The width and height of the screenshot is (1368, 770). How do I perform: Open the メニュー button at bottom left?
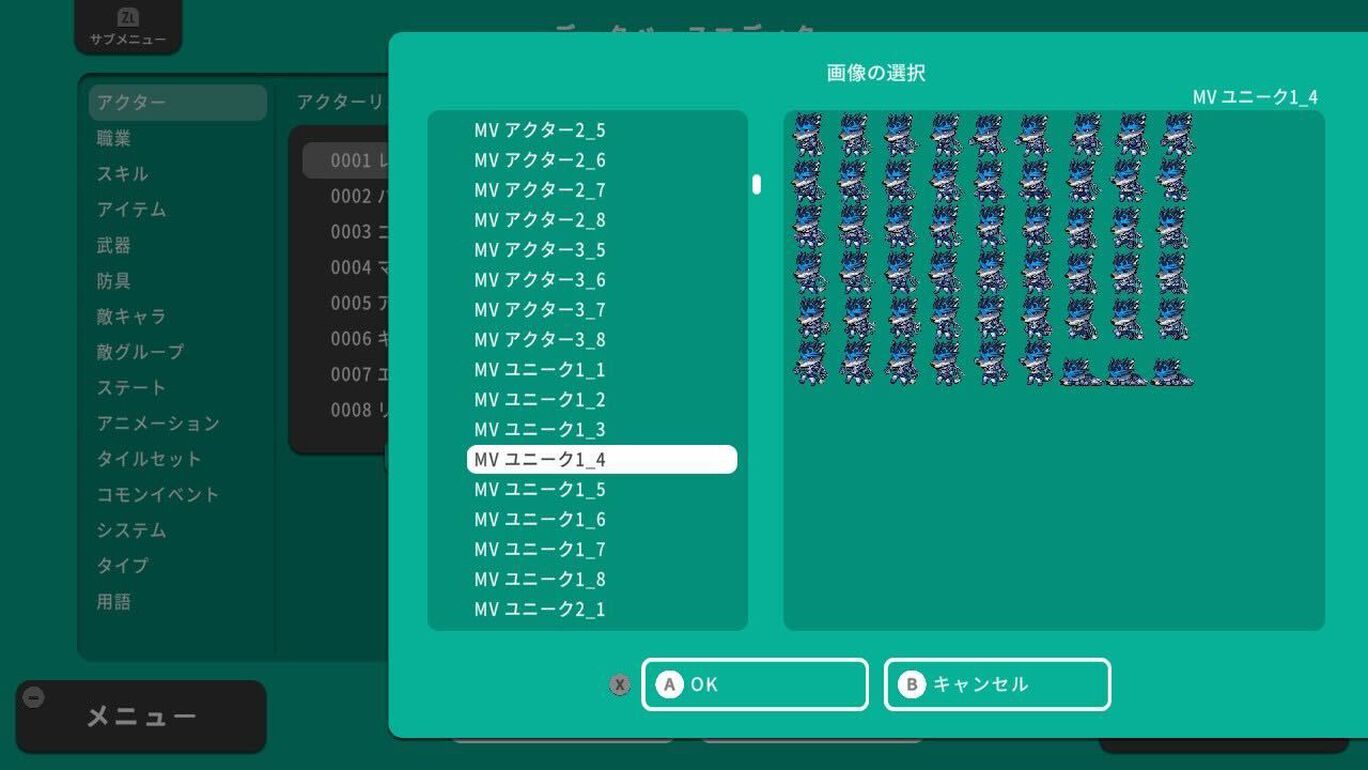141,716
